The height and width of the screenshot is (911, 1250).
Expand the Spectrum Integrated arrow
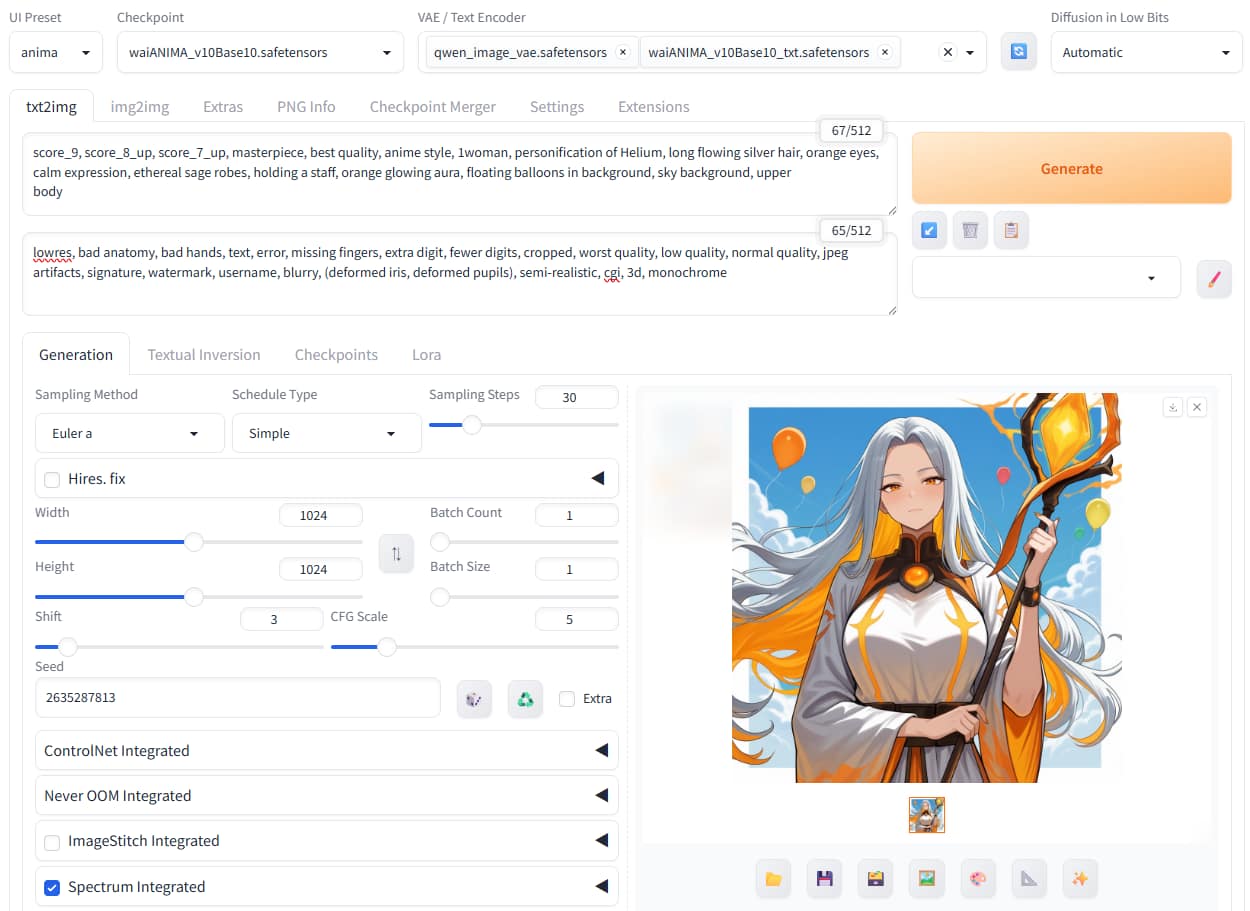(x=602, y=886)
